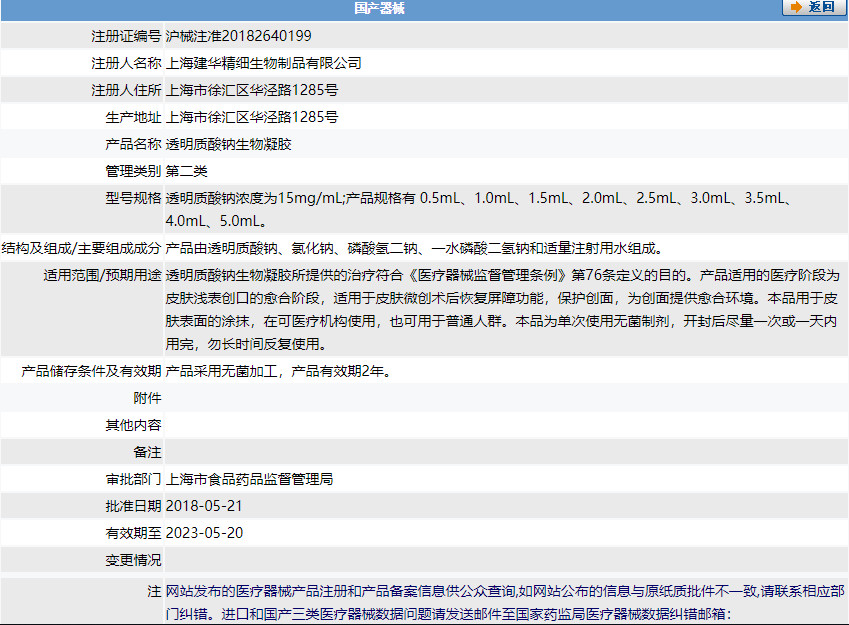
Task: Select the product name 透明质酸钠生物凝胶
Action: pyautogui.click(x=228, y=144)
